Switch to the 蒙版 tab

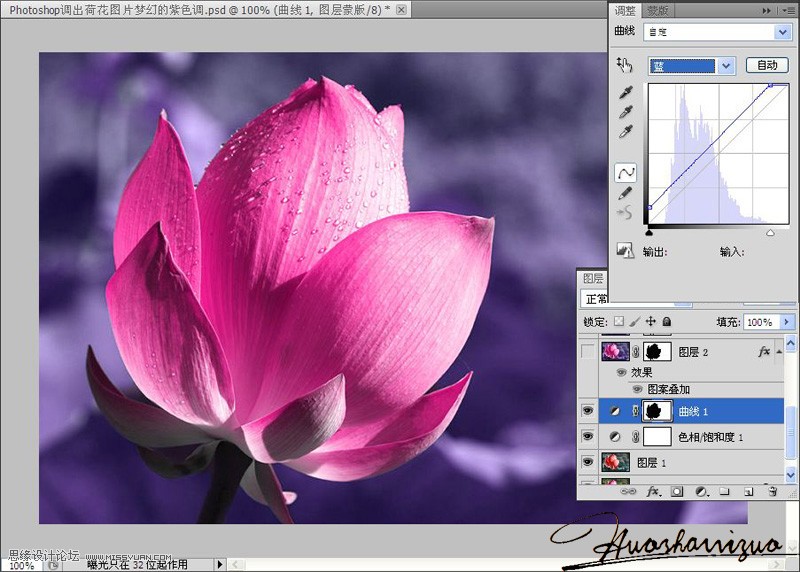coord(657,10)
